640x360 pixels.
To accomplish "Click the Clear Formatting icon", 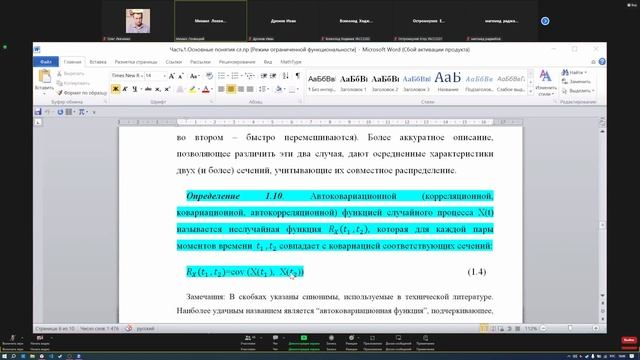I will coord(209,76).
